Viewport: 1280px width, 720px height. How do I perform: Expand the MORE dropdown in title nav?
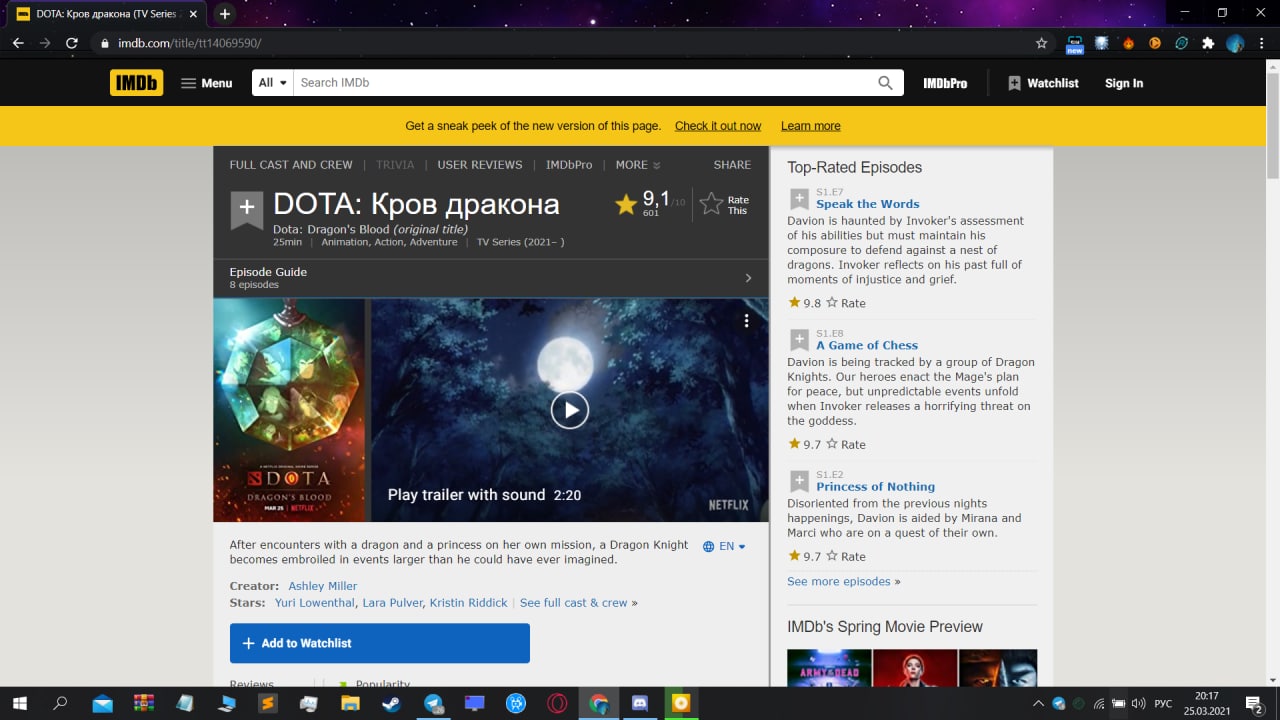pyautogui.click(x=638, y=165)
